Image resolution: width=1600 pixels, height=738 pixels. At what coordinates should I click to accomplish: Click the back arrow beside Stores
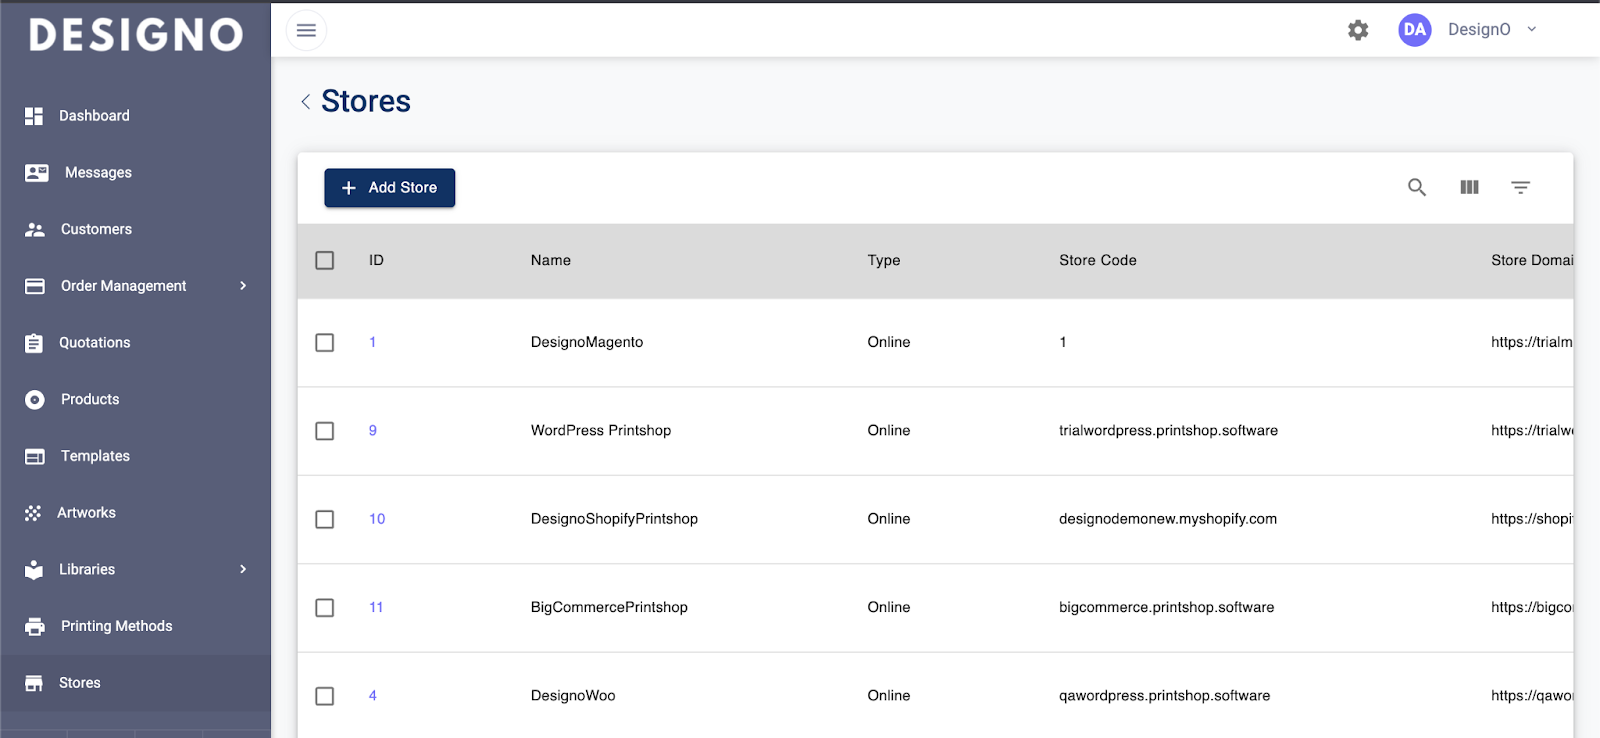305,102
